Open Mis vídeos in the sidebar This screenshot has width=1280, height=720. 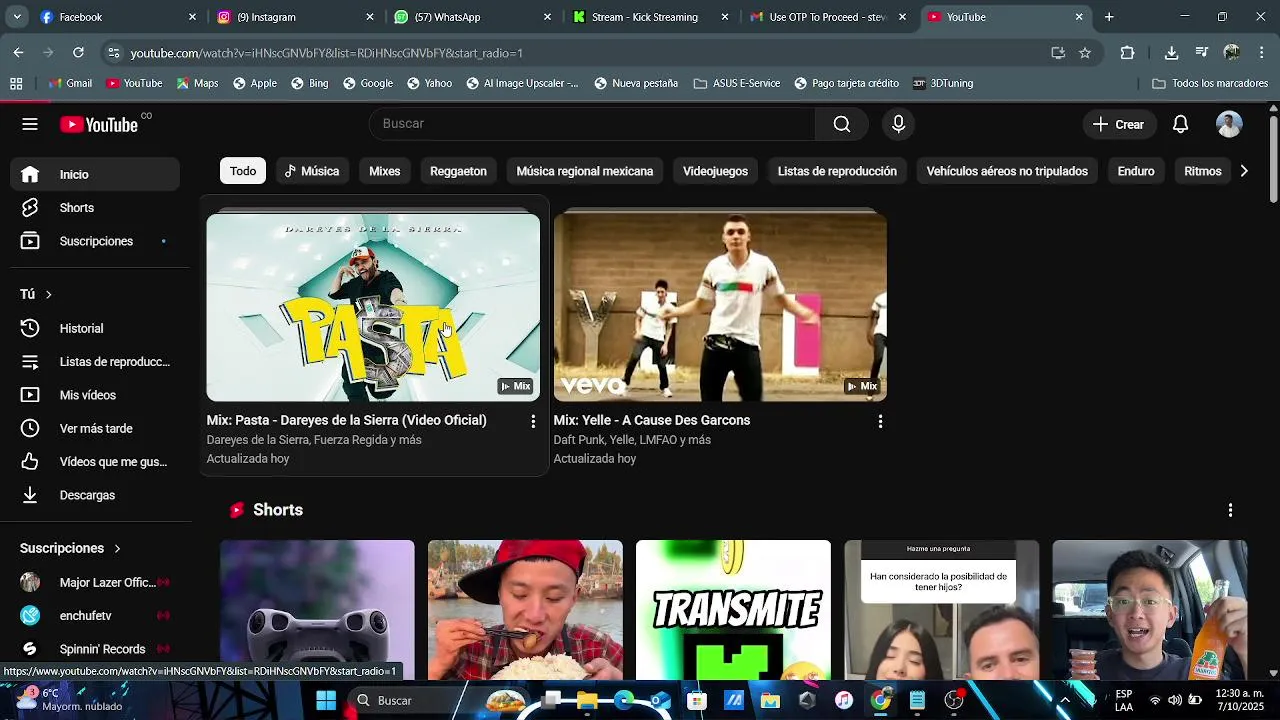pyautogui.click(x=96, y=395)
